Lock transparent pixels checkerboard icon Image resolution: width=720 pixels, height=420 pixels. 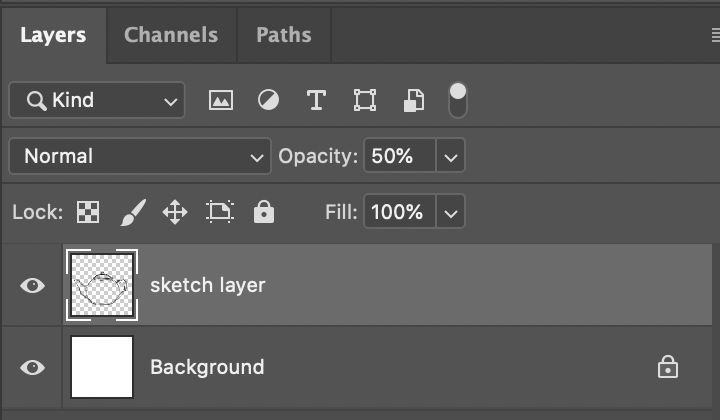click(88, 212)
